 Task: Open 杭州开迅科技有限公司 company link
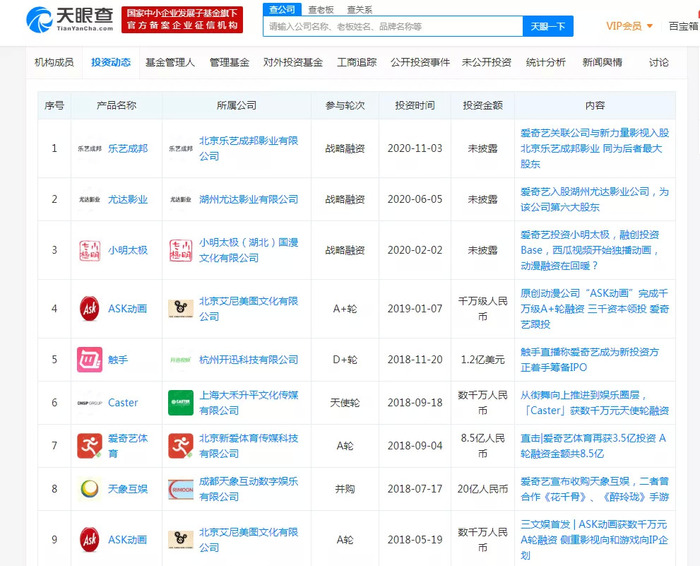pos(248,360)
